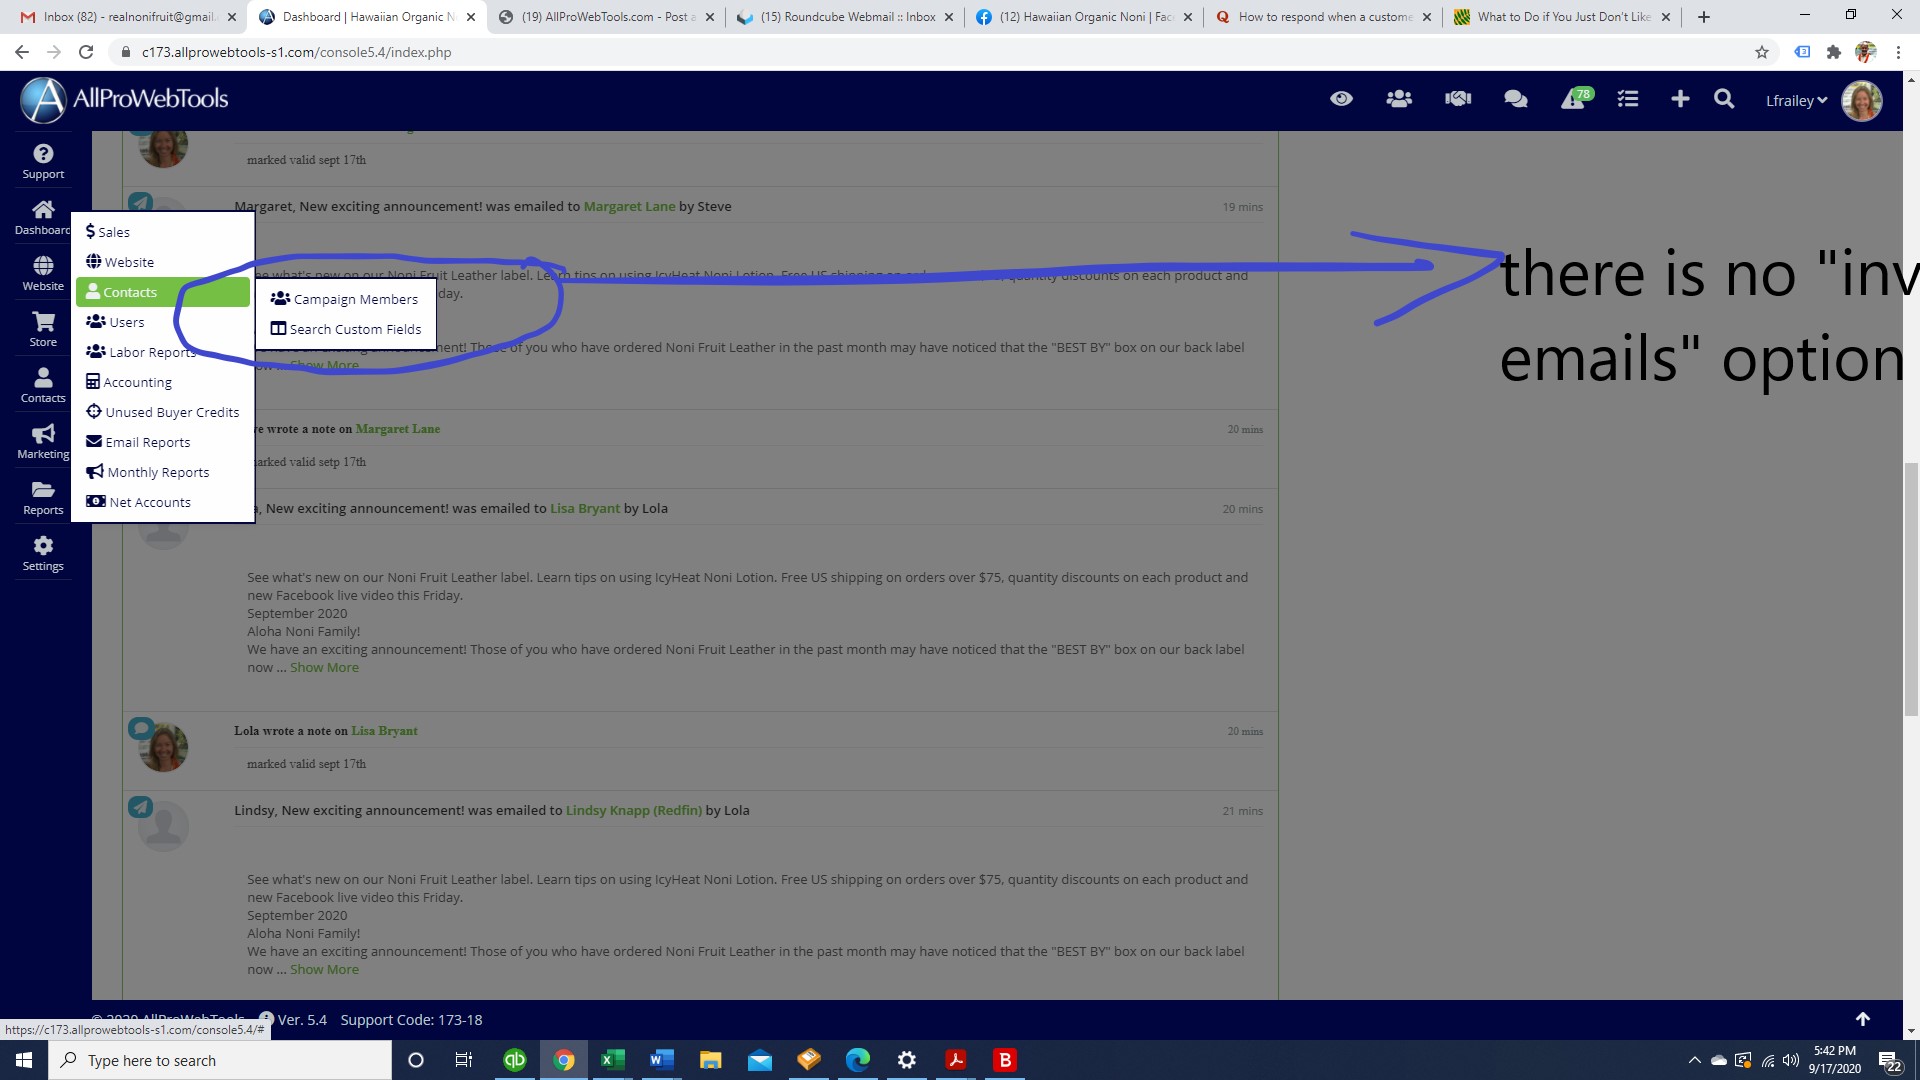Open Search Custom Fields submenu item
Viewport: 1920px width, 1080px height.
(x=345, y=329)
